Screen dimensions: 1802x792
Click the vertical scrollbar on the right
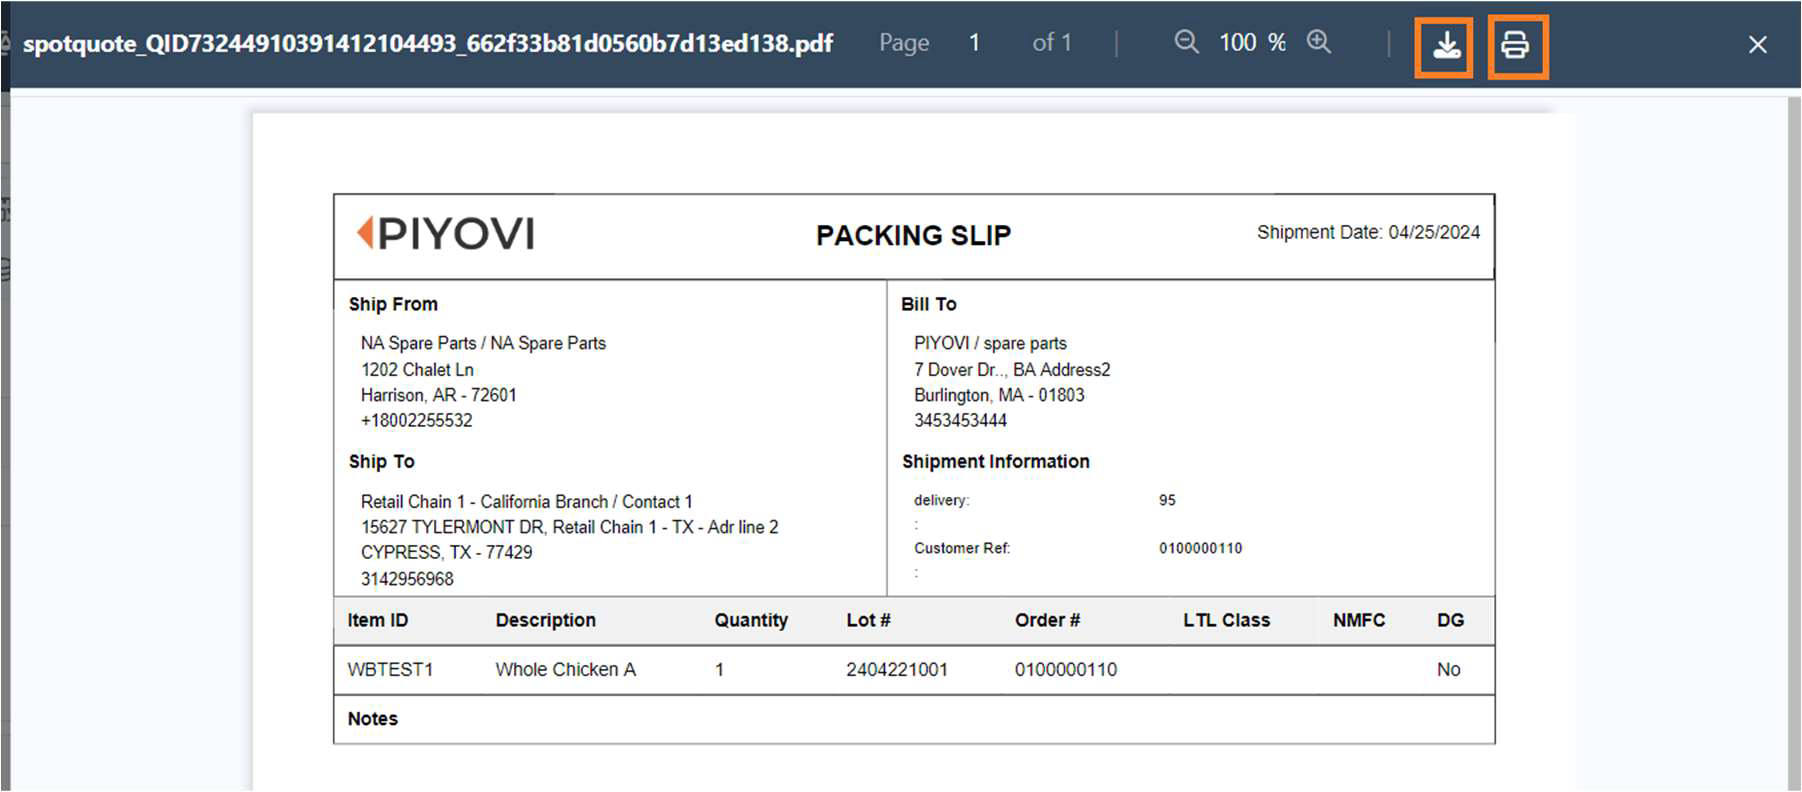tap(1793, 440)
